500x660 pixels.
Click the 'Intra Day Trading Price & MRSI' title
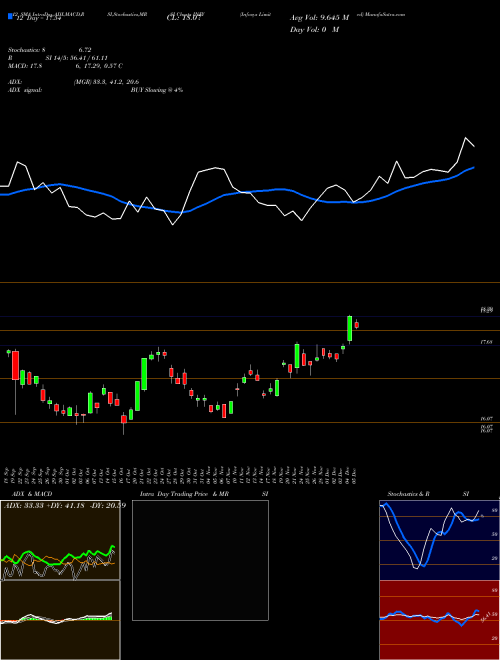pos(204,494)
